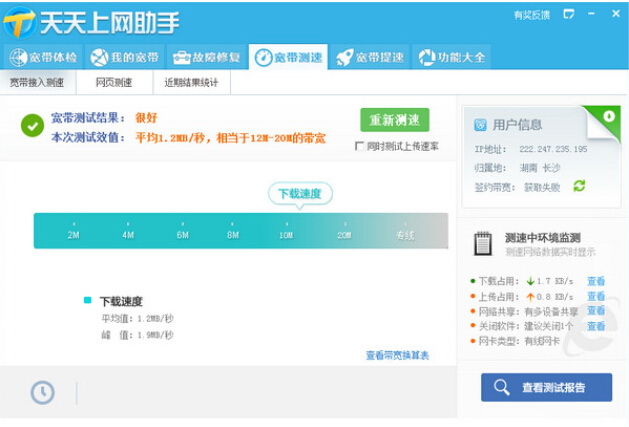Click the 重新测速 button

(x=395, y=120)
